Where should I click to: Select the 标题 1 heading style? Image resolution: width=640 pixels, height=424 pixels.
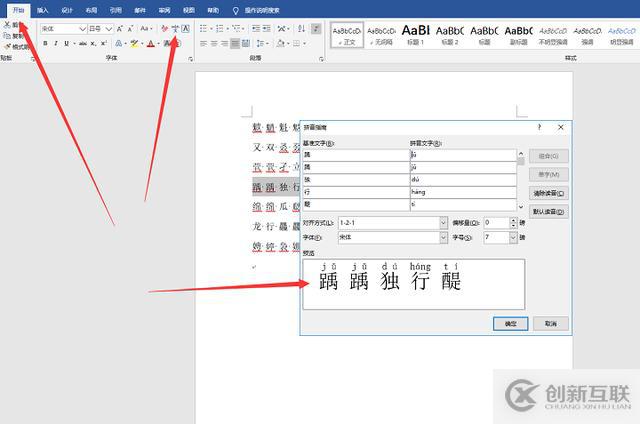pos(416,35)
